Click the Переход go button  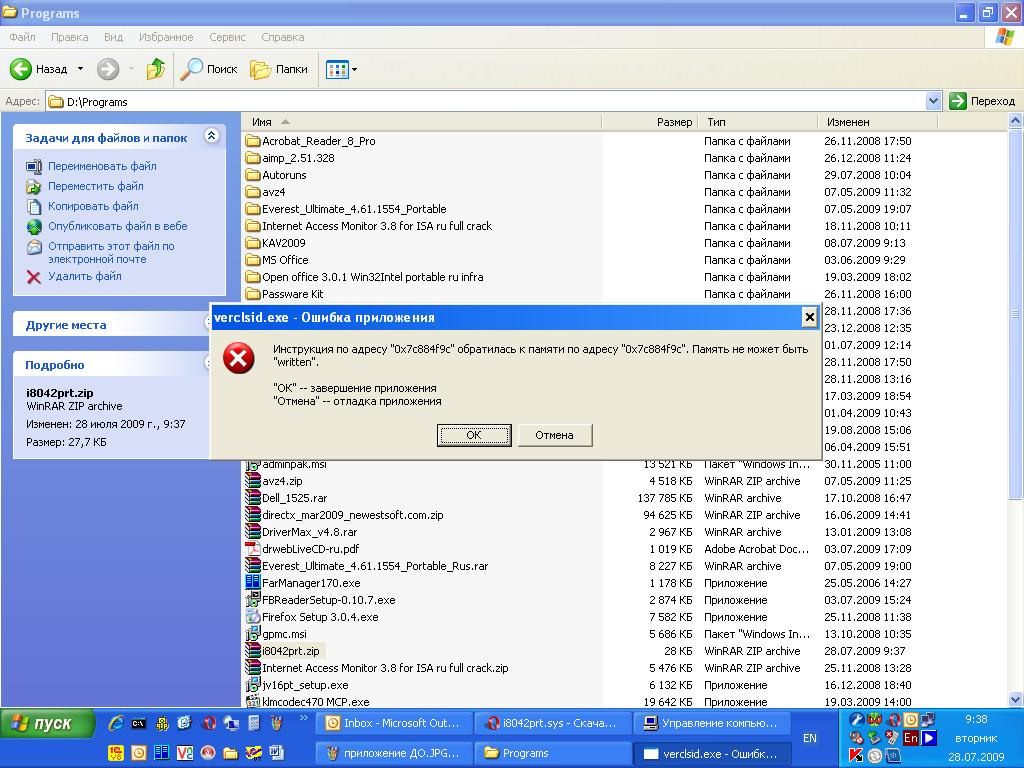(x=984, y=101)
